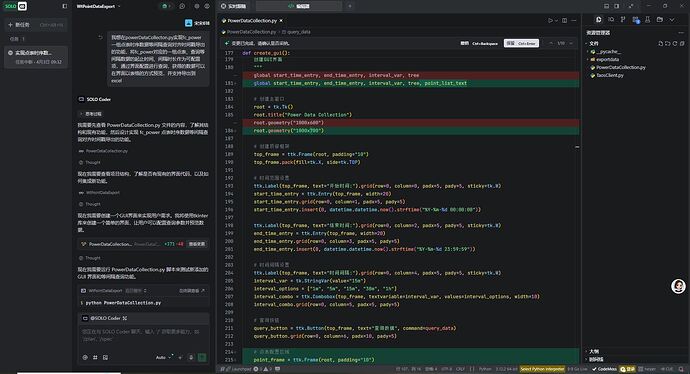Open the Search view icon in the right panel
This screenshot has height=374, width=690.
point(611,20)
